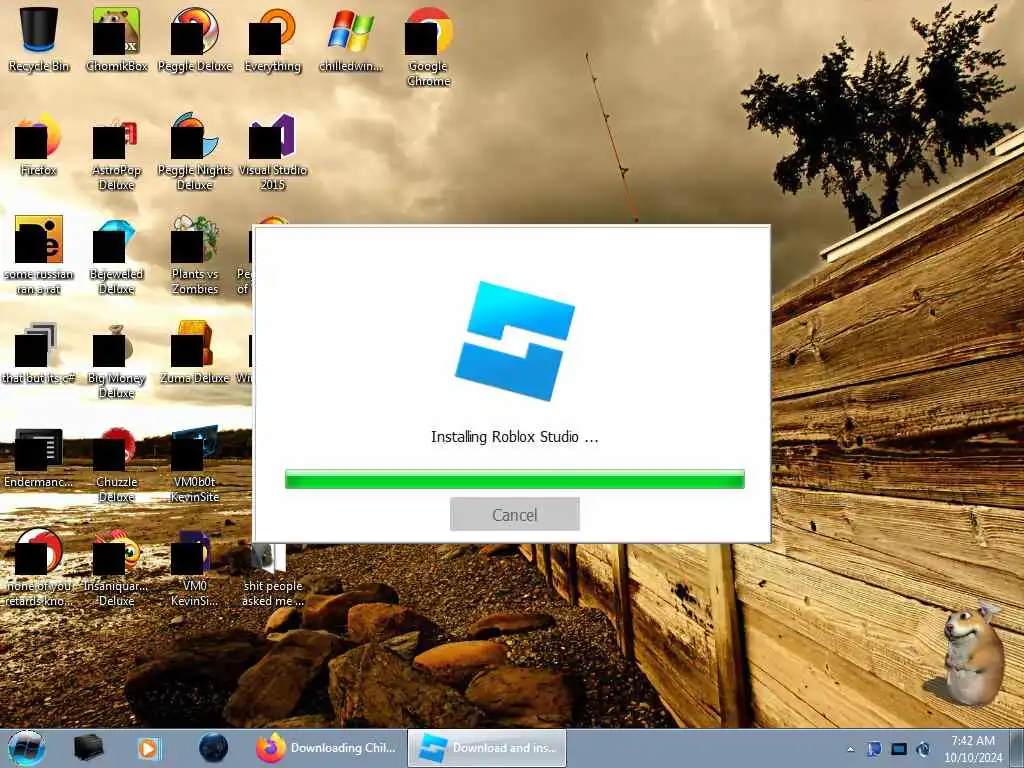Select the AstroPop Deluxe desktop icon

point(116,152)
